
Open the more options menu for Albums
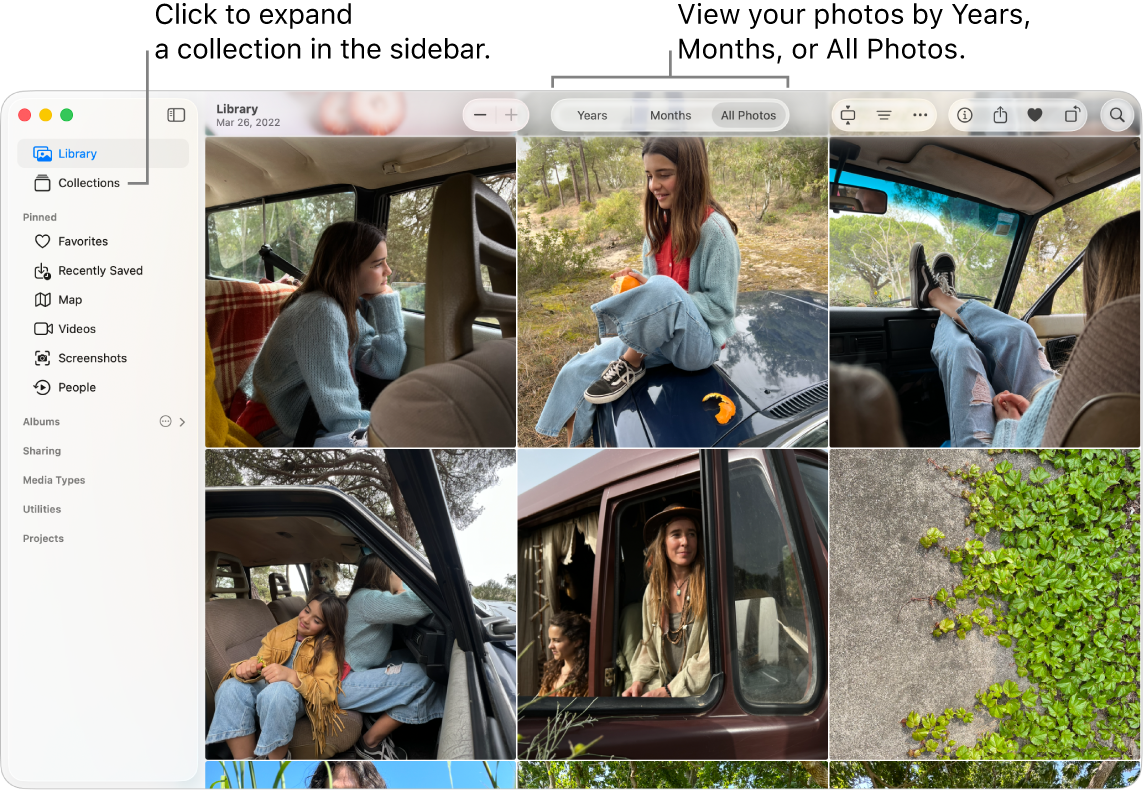tap(164, 421)
